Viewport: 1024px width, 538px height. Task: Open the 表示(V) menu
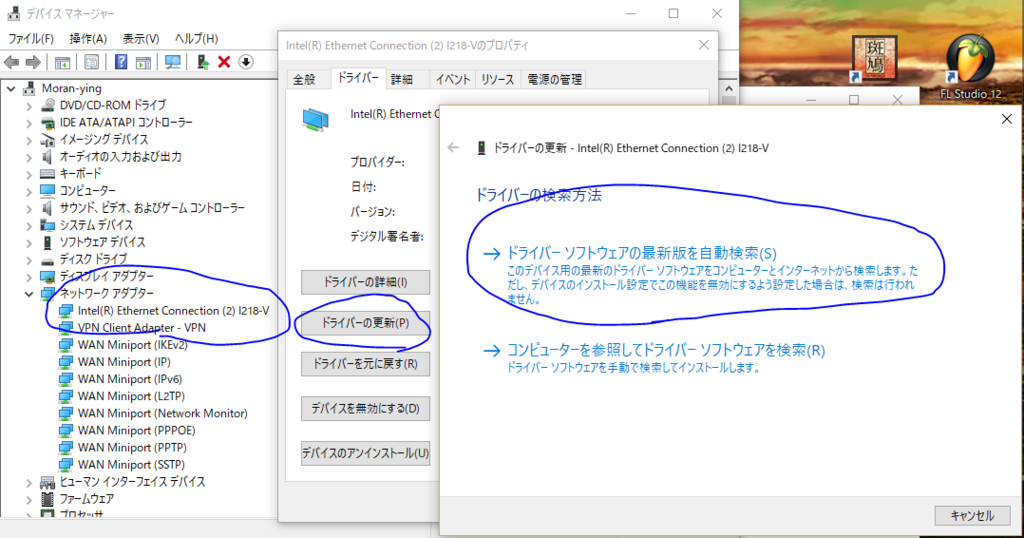(x=141, y=39)
